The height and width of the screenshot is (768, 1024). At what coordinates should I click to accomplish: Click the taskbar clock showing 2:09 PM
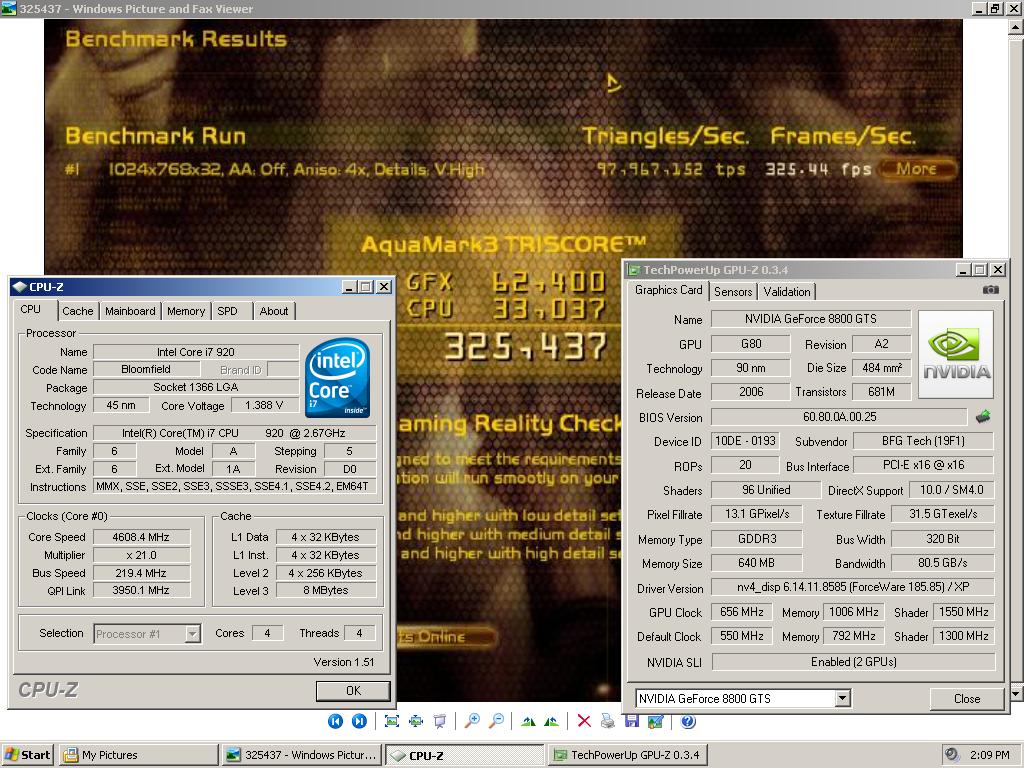pos(989,755)
